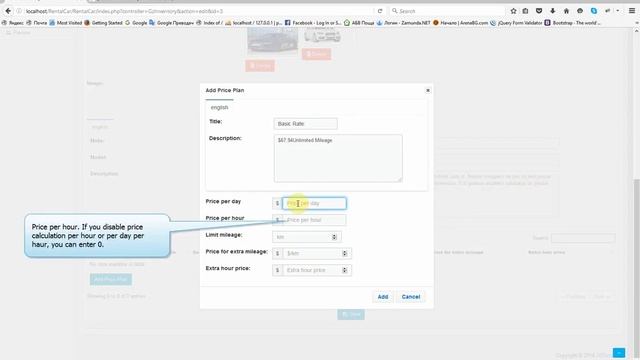Click the extra mileage price spinner arrows
This screenshot has width=640, height=360.
pos(345,253)
